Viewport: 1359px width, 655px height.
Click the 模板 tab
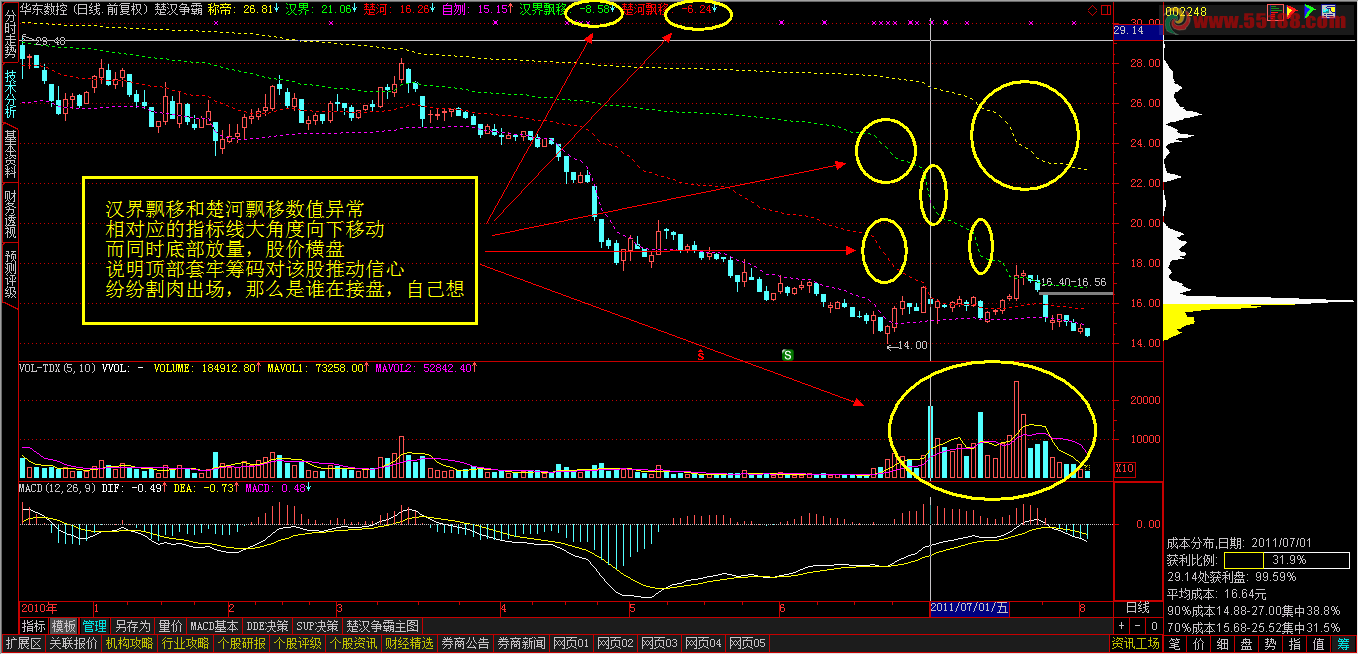point(64,626)
